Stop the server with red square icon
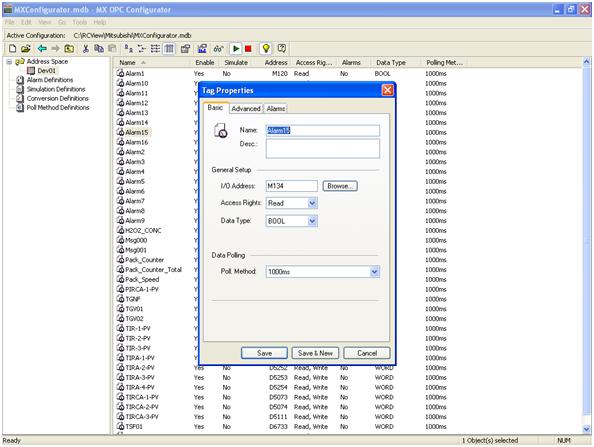The width and height of the screenshot is (594, 447). [x=249, y=48]
